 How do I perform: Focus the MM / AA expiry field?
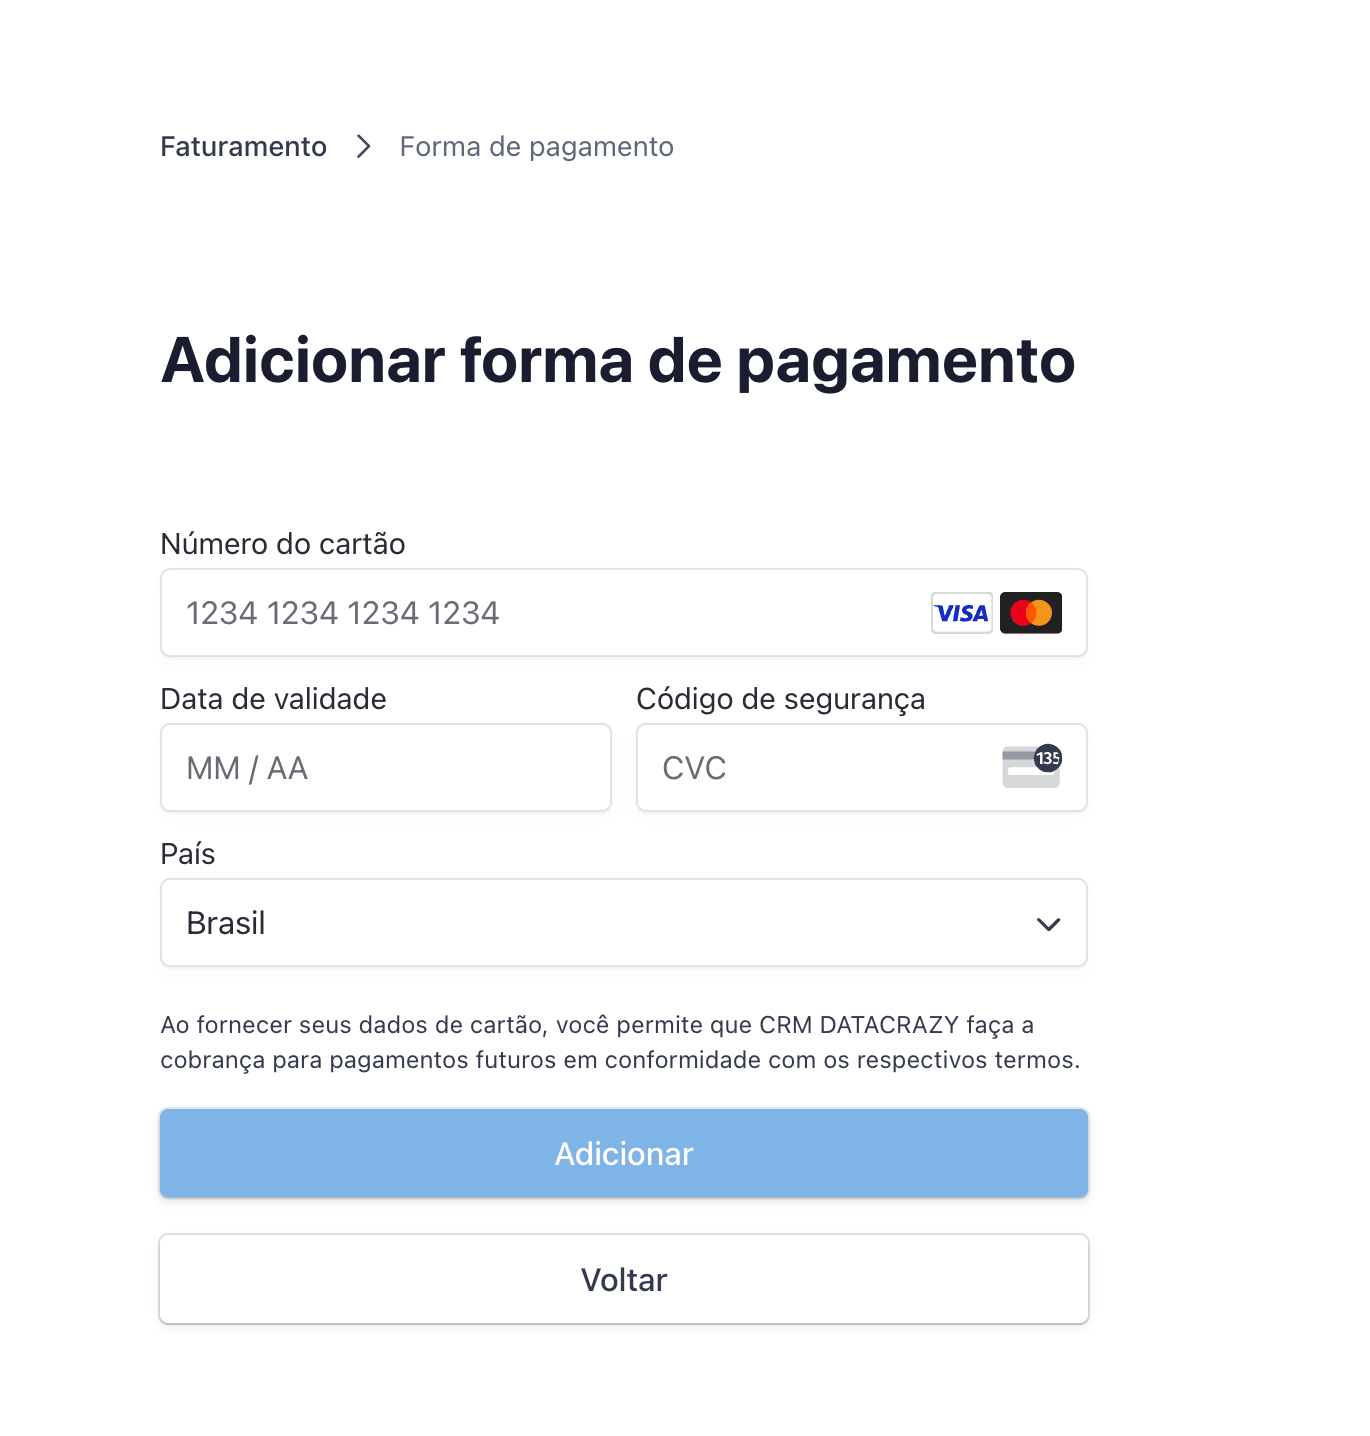[x=385, y=768]
